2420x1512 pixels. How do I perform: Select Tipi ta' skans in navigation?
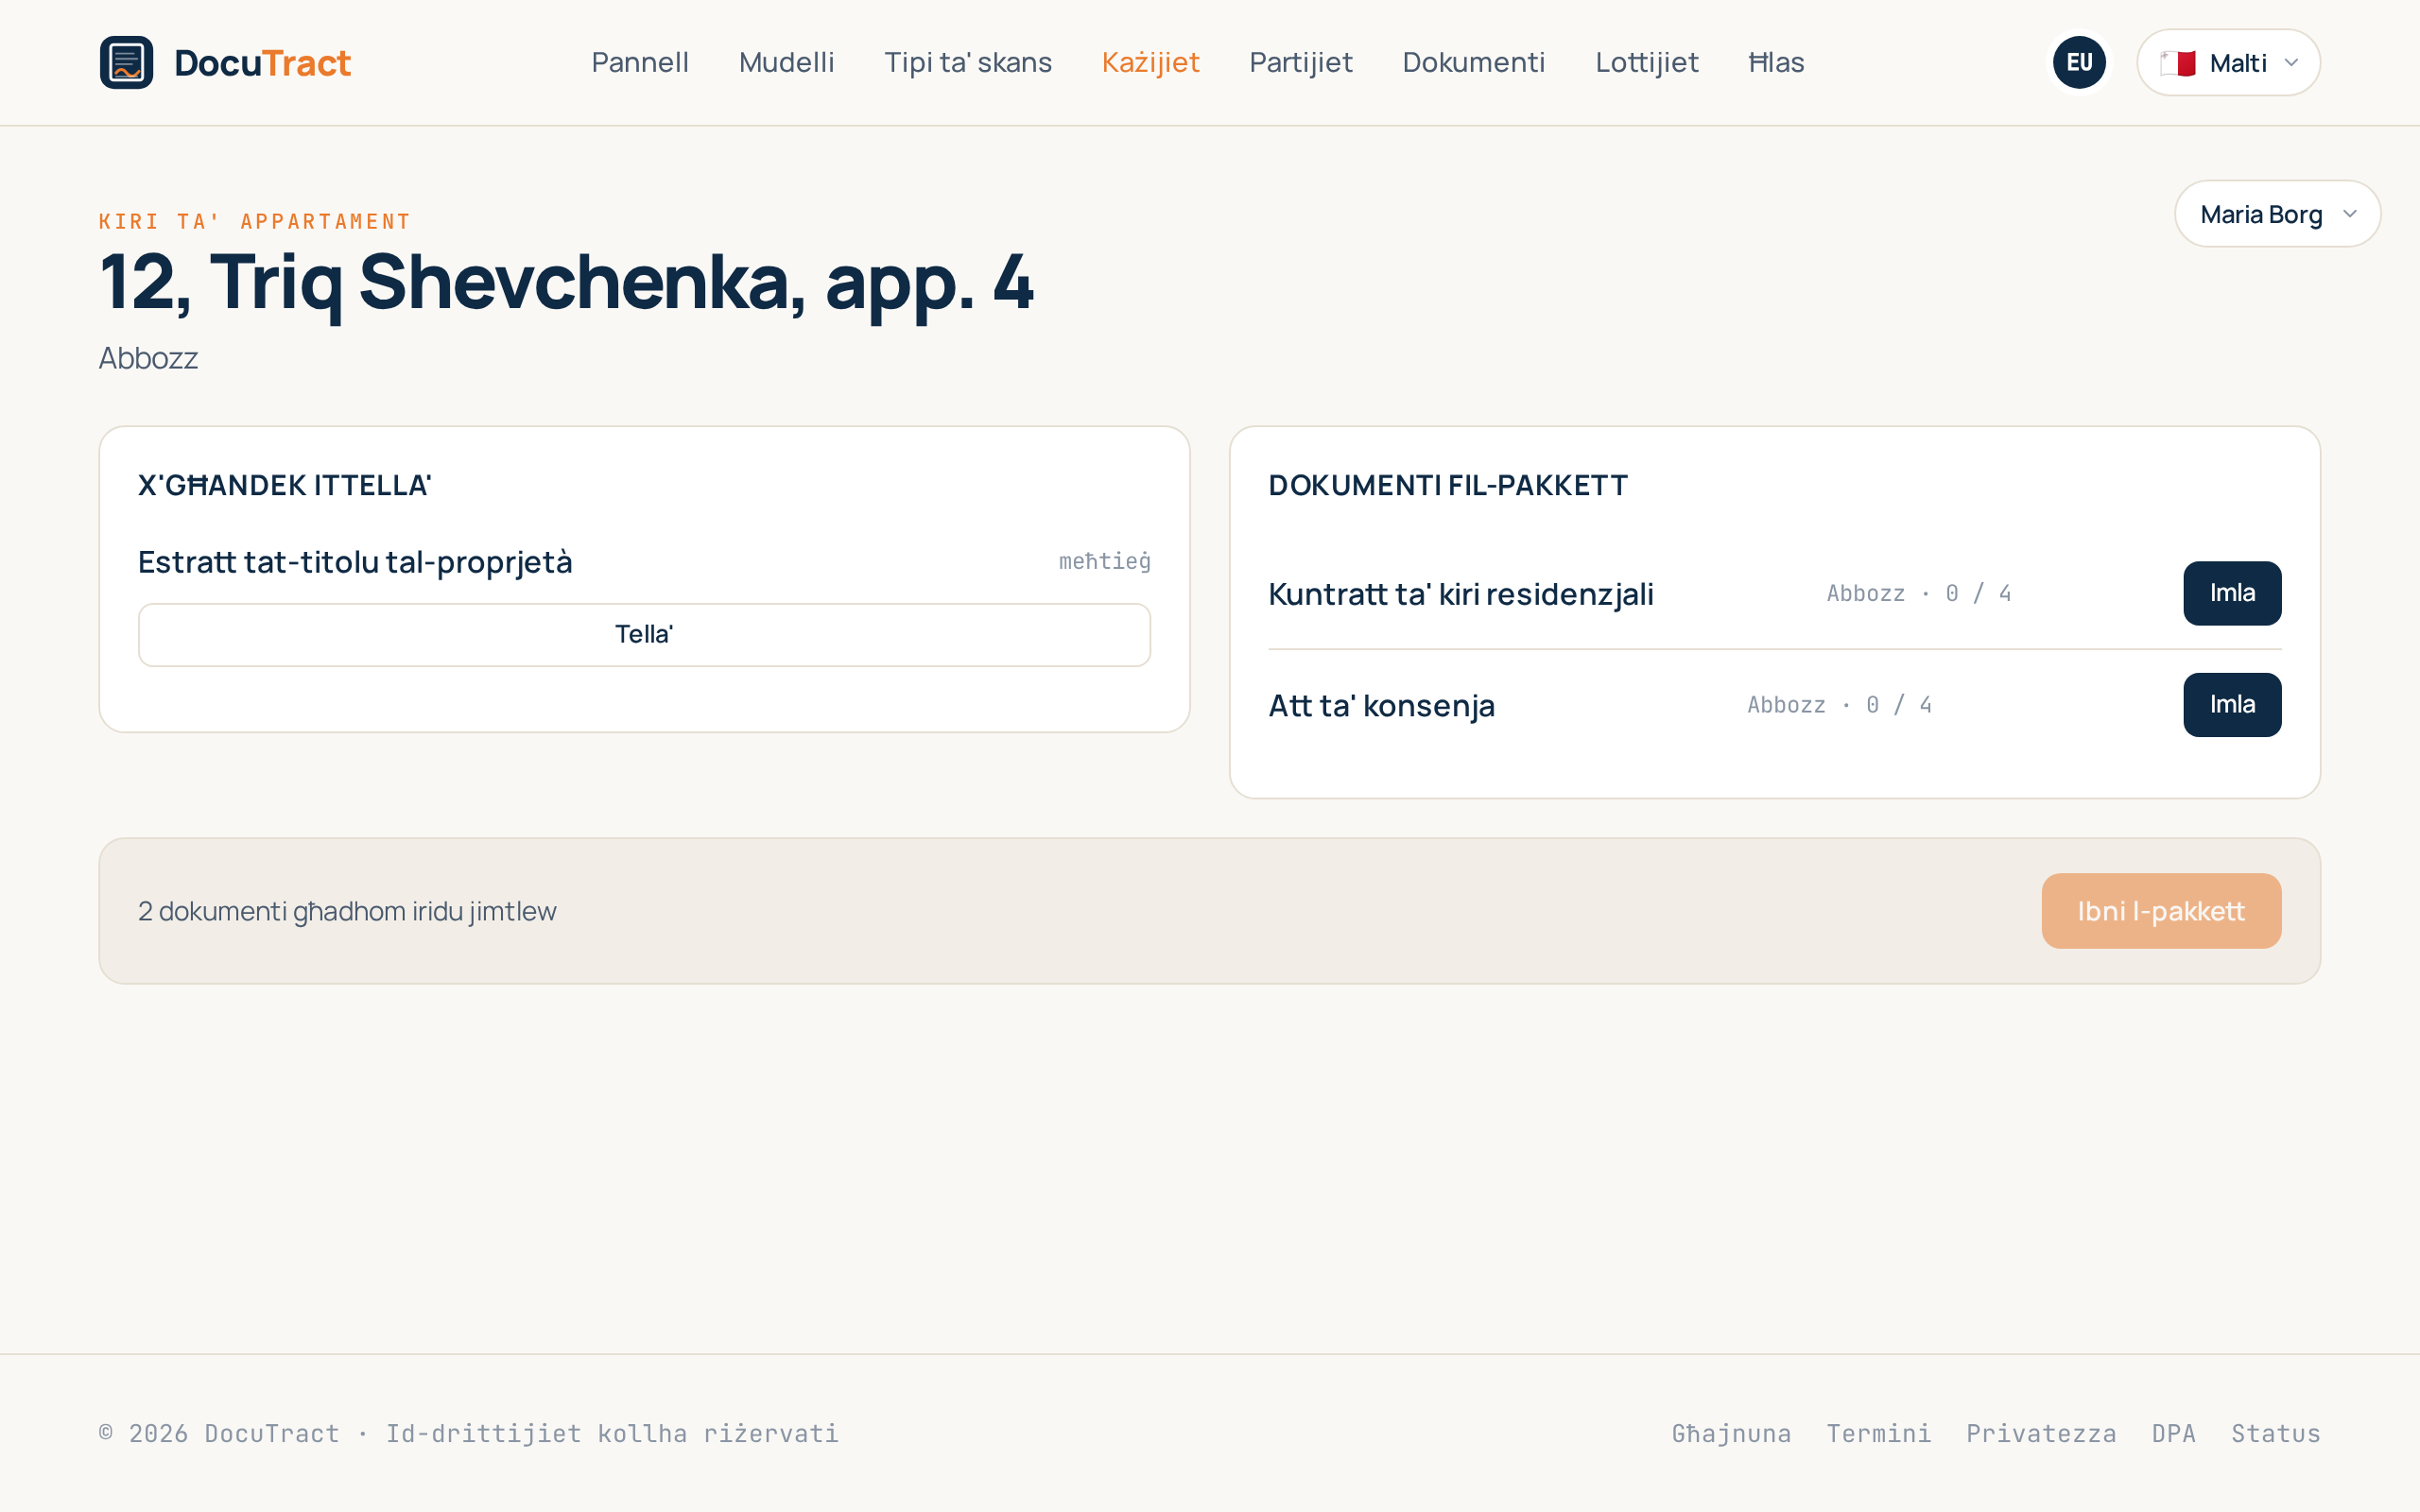pos(967,62)
